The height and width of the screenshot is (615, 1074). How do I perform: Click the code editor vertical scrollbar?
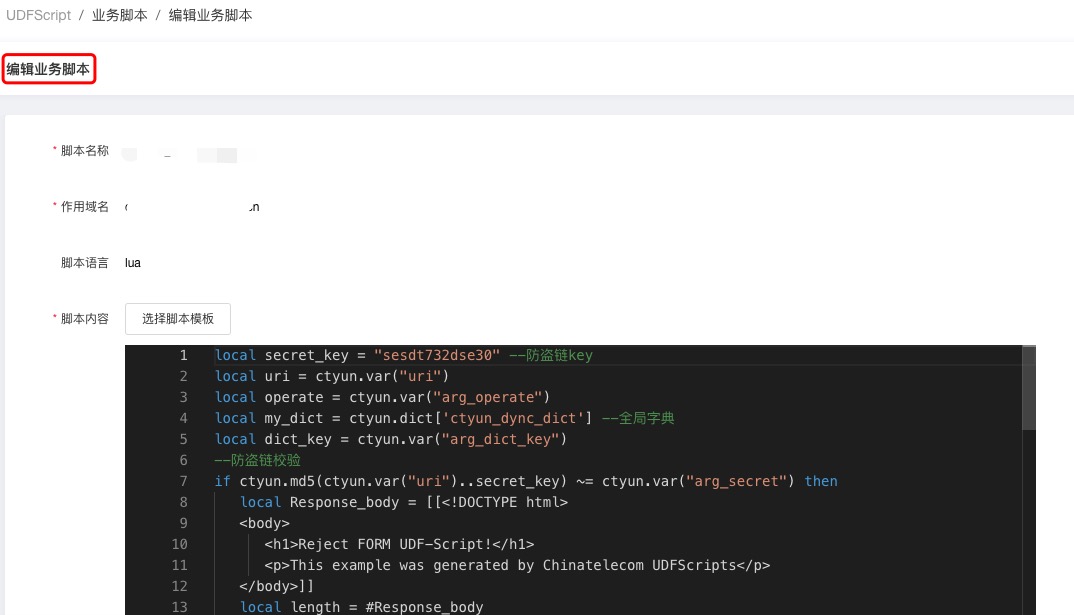click(x=1029, y=390)
